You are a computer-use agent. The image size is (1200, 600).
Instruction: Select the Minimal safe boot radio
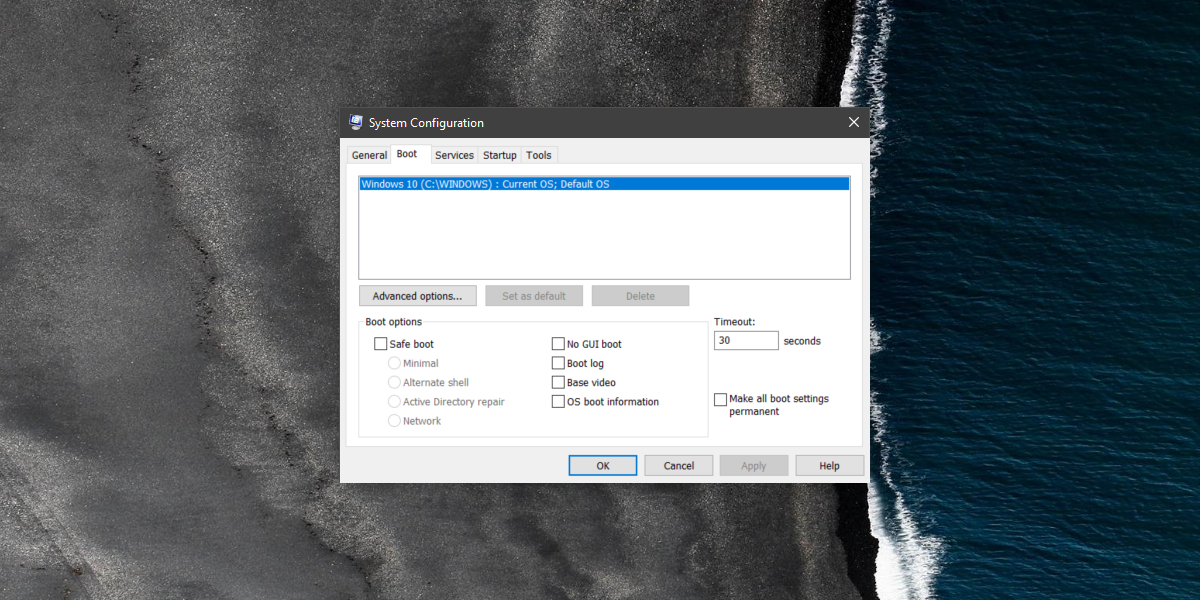click(x=394, y=363)
